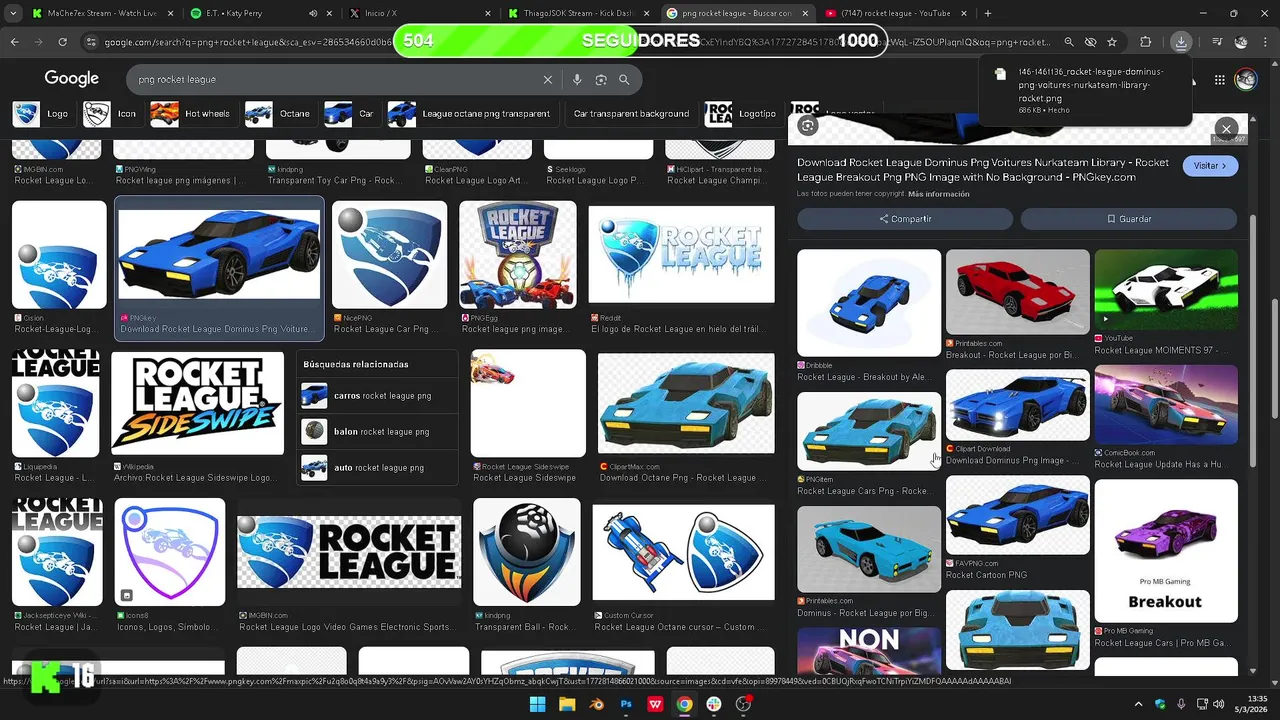Filter results by Icon chip
This screenshot has width=1280, height=720.
point(111,114)
